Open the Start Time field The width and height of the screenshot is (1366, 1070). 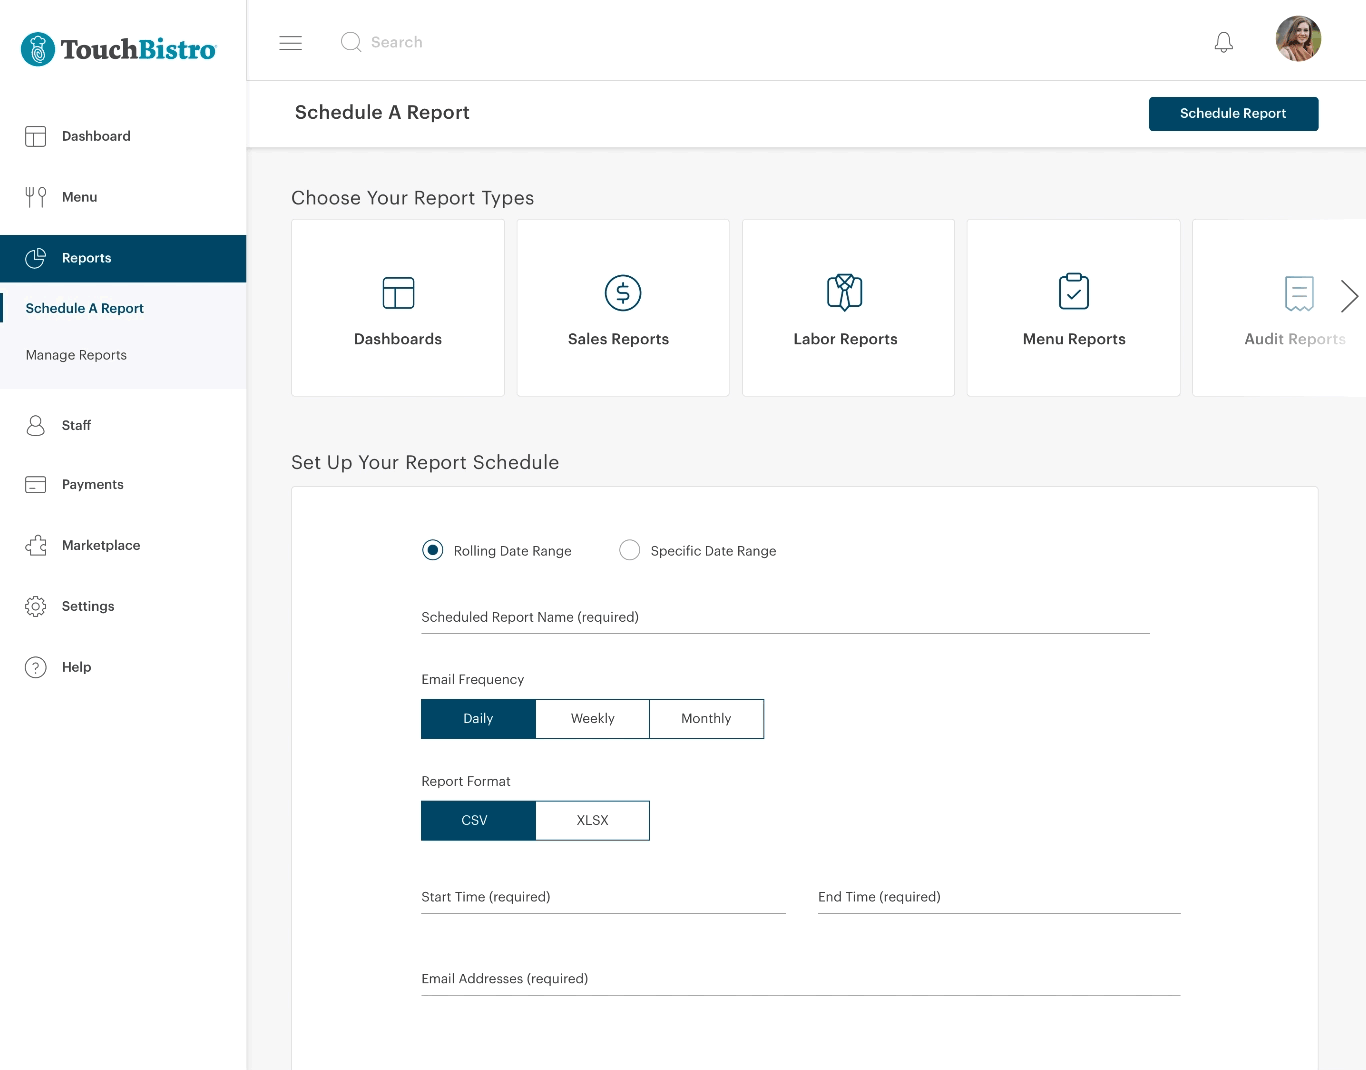pos(603,898)
